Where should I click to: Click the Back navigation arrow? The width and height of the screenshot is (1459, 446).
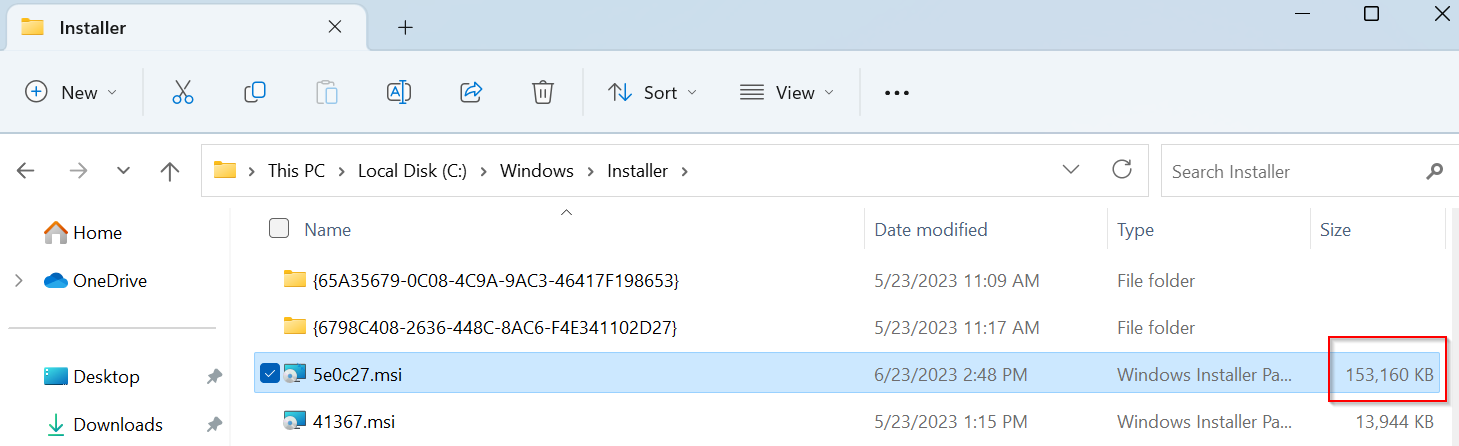[26, 171]
